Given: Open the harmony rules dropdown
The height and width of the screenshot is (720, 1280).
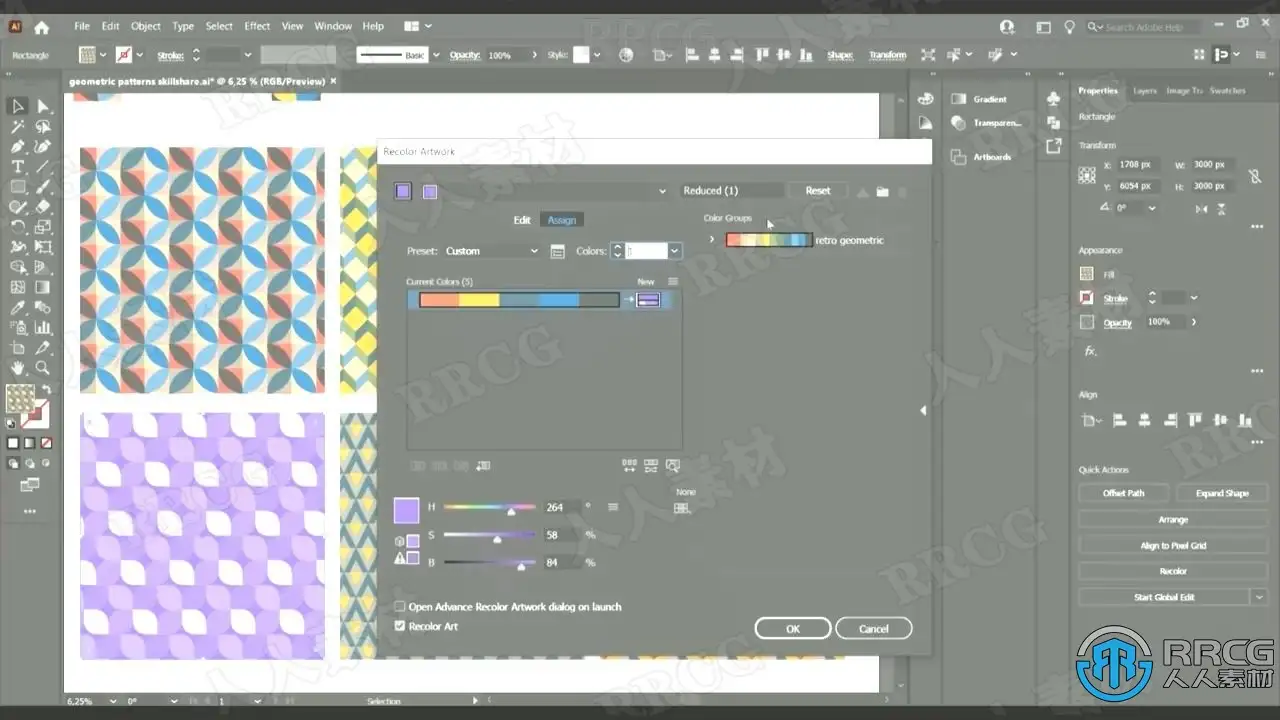Looking at the screenshot, I should pyautogui.click(x=662, y=191).
